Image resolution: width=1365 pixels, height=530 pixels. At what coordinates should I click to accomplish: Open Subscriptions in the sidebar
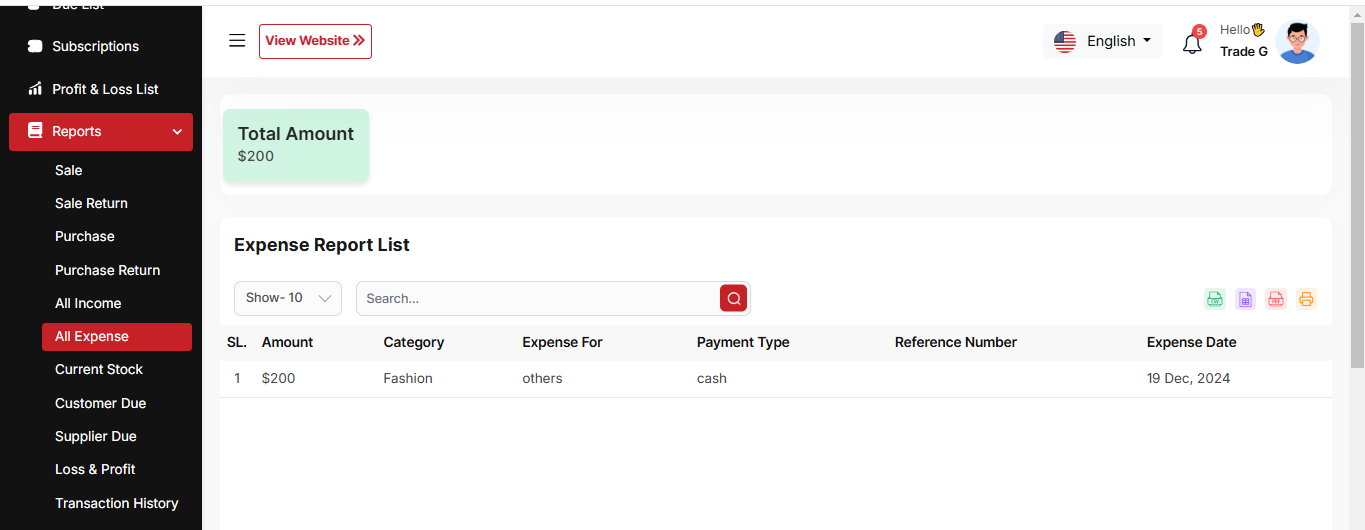(x=95, y=46)
